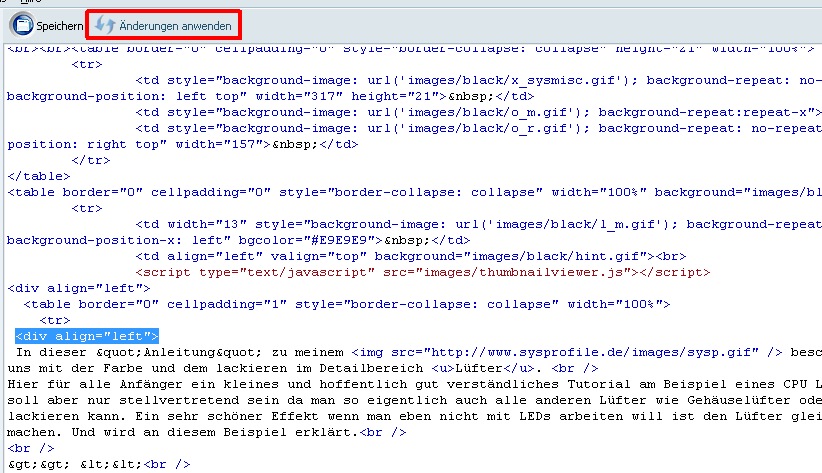Screen dimensions: 822x473
Task: Click the line starting 'lackieren kann. Ein sehr'
Action: point(414,417)
